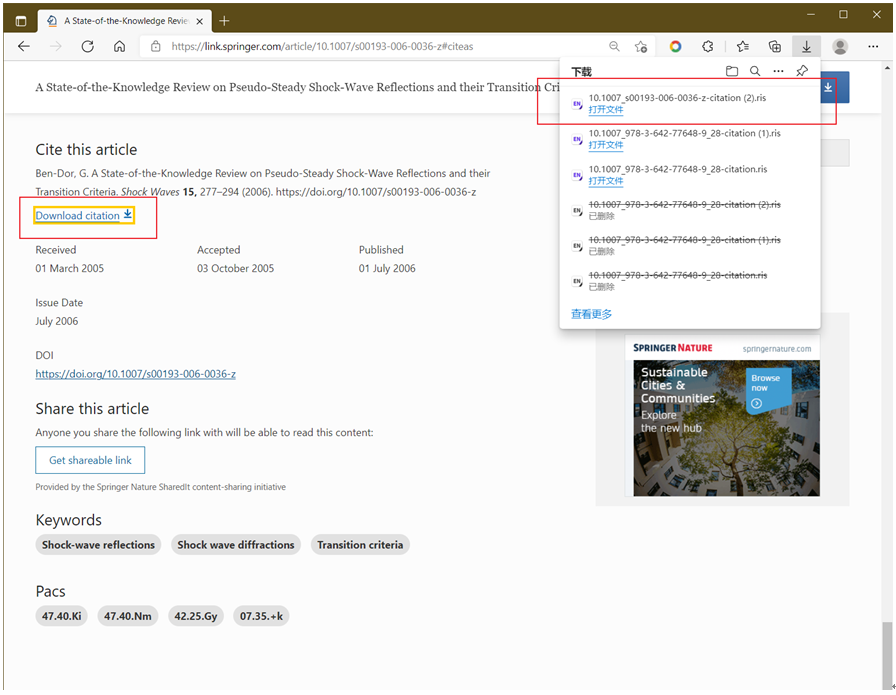This screenshot has height=695, width=896.
Task: Click the 07.35.+k Pacs tag
Action: point(261,616)
